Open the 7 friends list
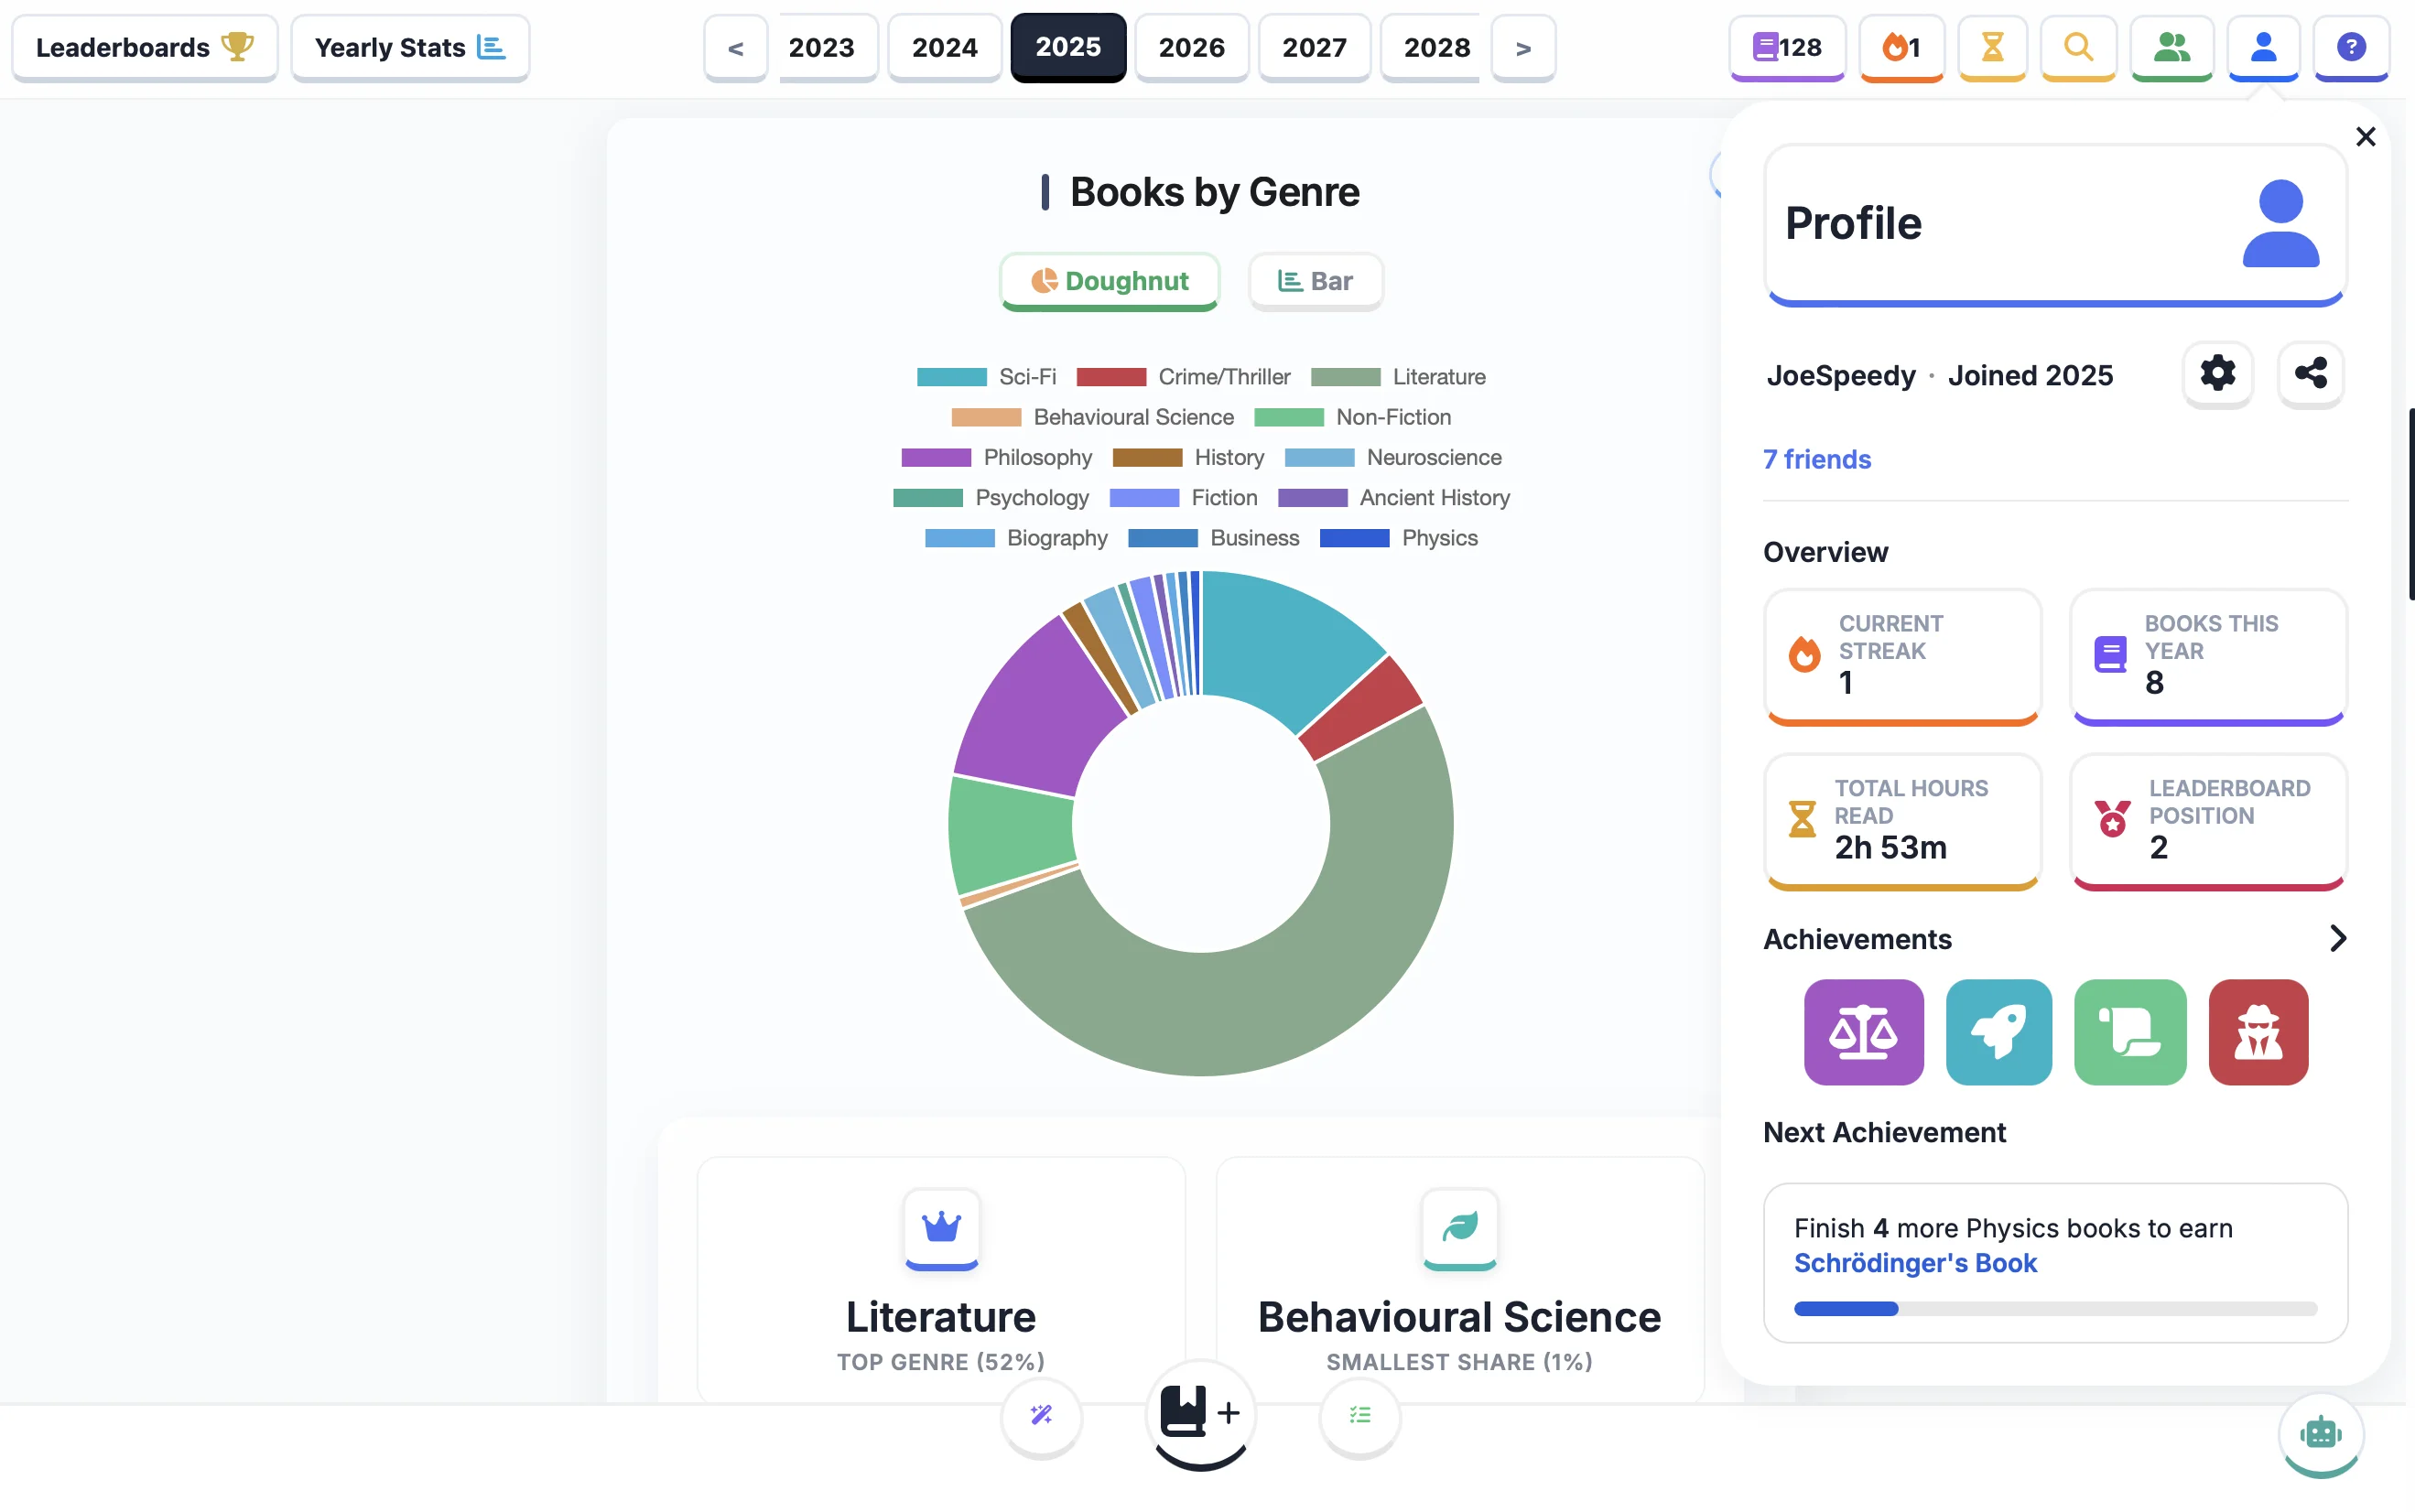Viewport: 2415px width, 1512px height. point(1815,459)
